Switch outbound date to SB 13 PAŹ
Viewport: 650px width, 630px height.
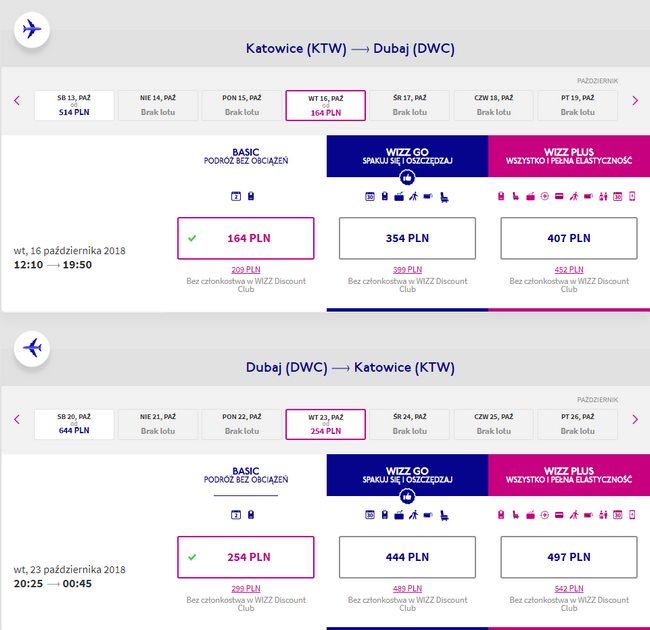[73, 105]
